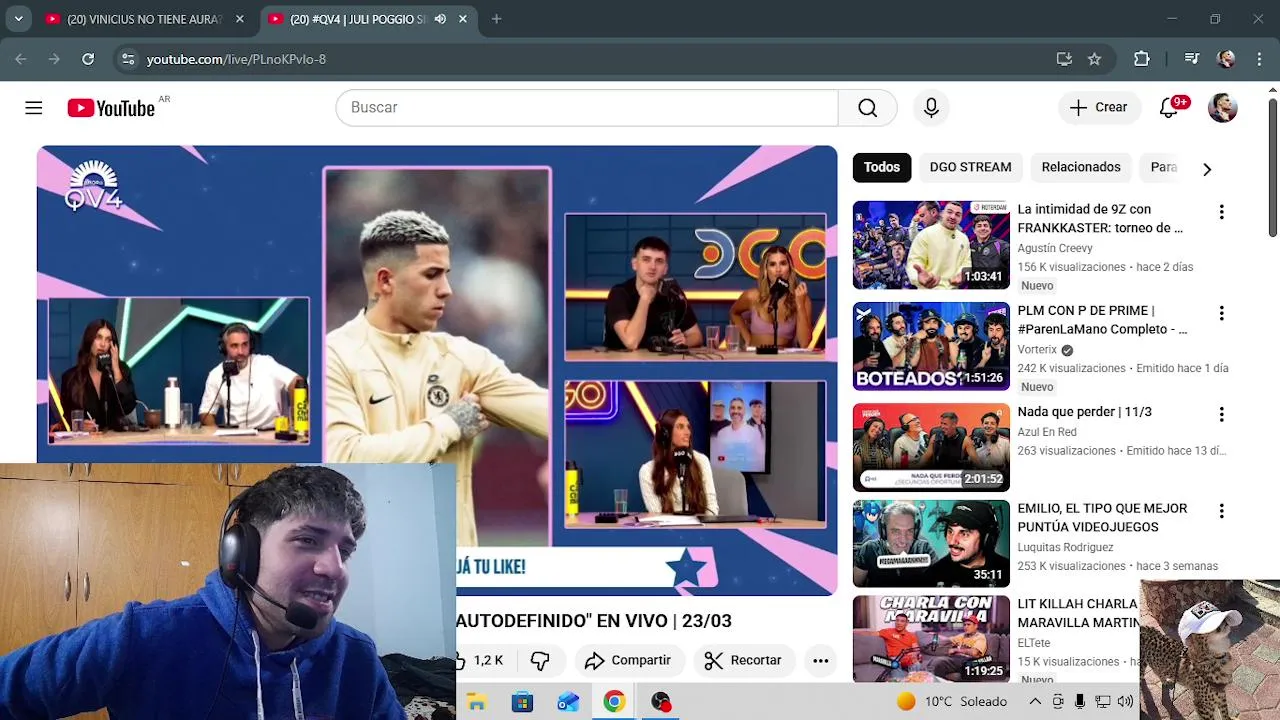
Task: Open File Explorer from the taskbar
Action: 476,702
